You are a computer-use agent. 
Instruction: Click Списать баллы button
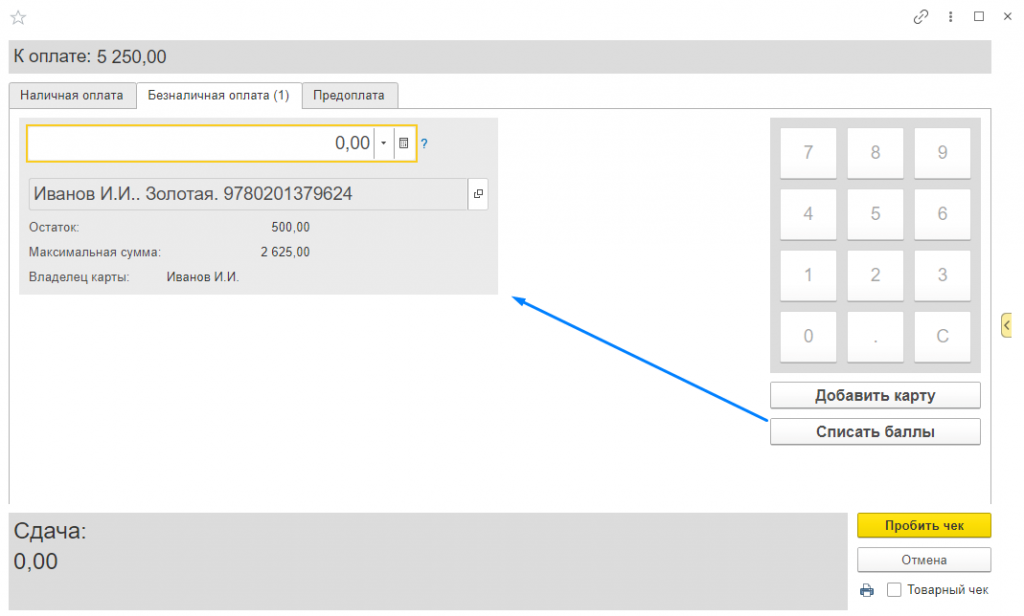pos(875,432)
